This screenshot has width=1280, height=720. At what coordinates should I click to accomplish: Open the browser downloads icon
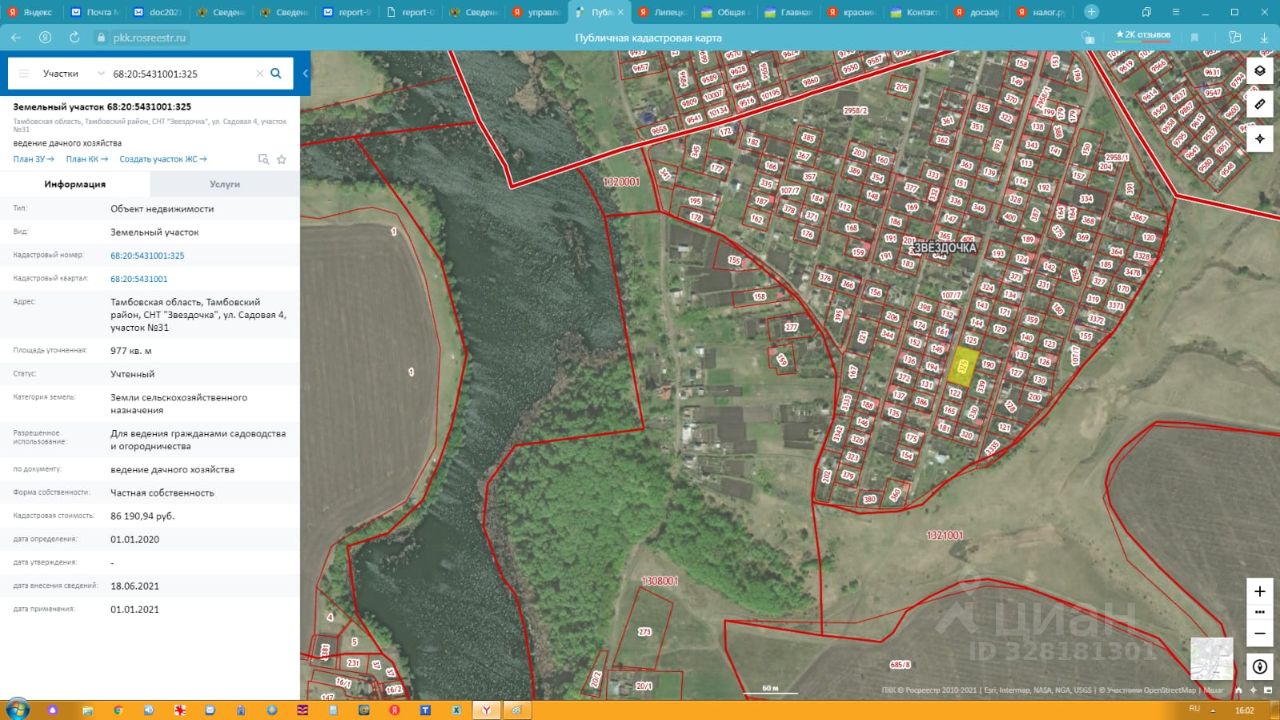point(1263,37)
